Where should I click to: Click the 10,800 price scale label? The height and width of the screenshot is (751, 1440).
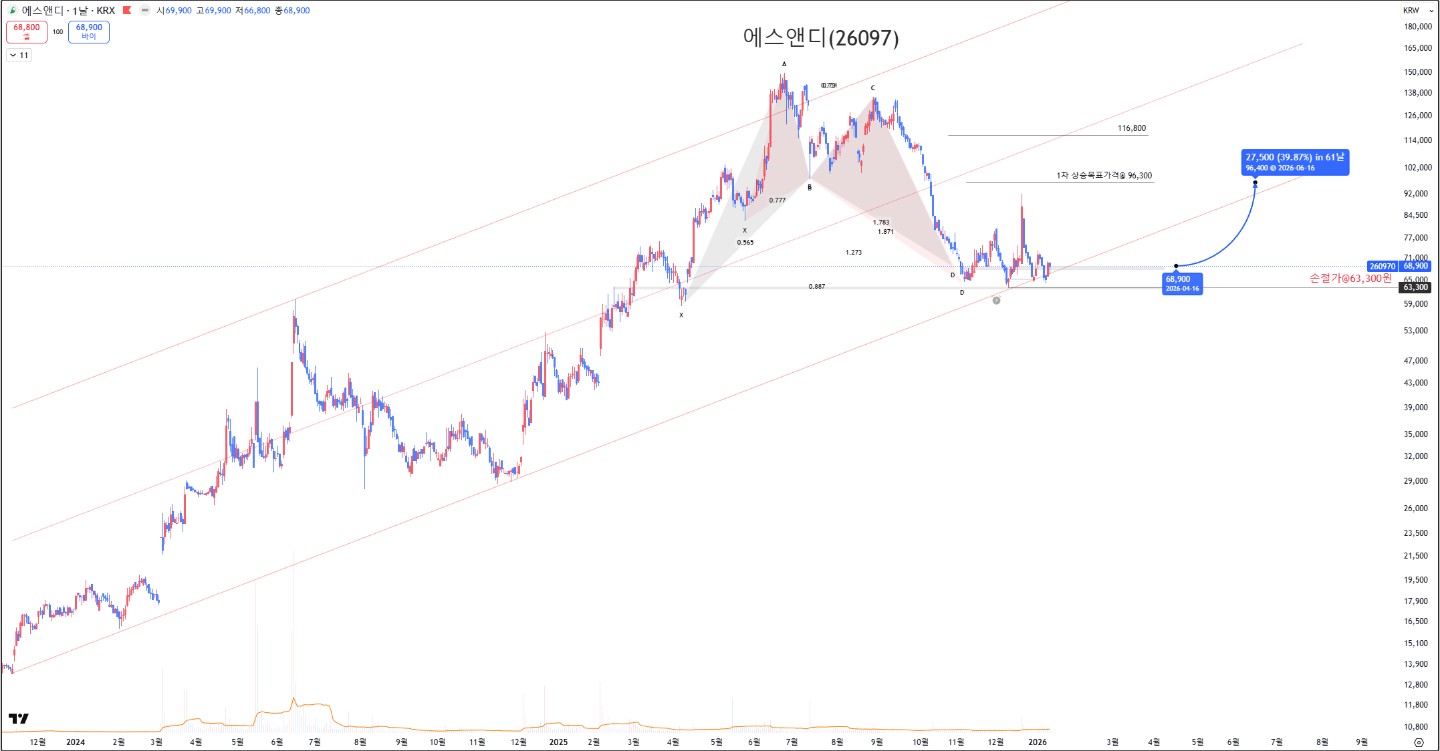(1415, 727)
